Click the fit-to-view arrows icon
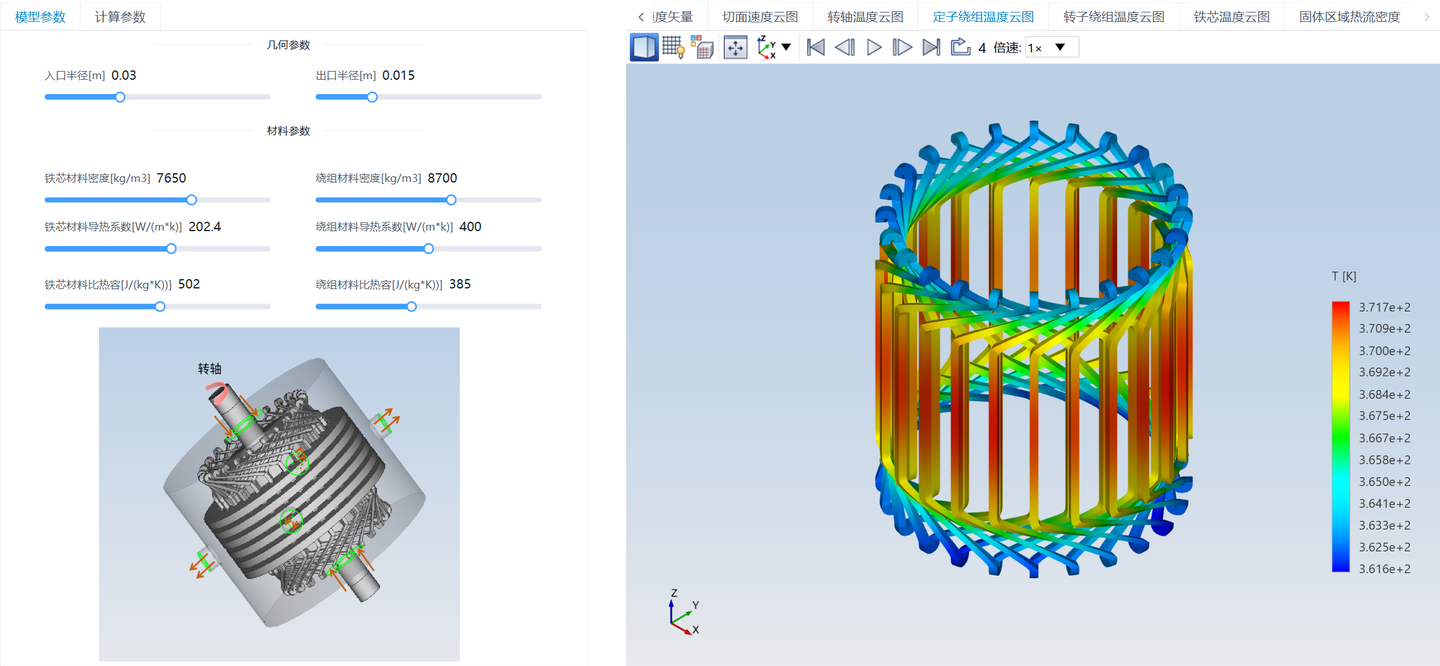This screenshot has width=1440, height=666. point(735,47)
